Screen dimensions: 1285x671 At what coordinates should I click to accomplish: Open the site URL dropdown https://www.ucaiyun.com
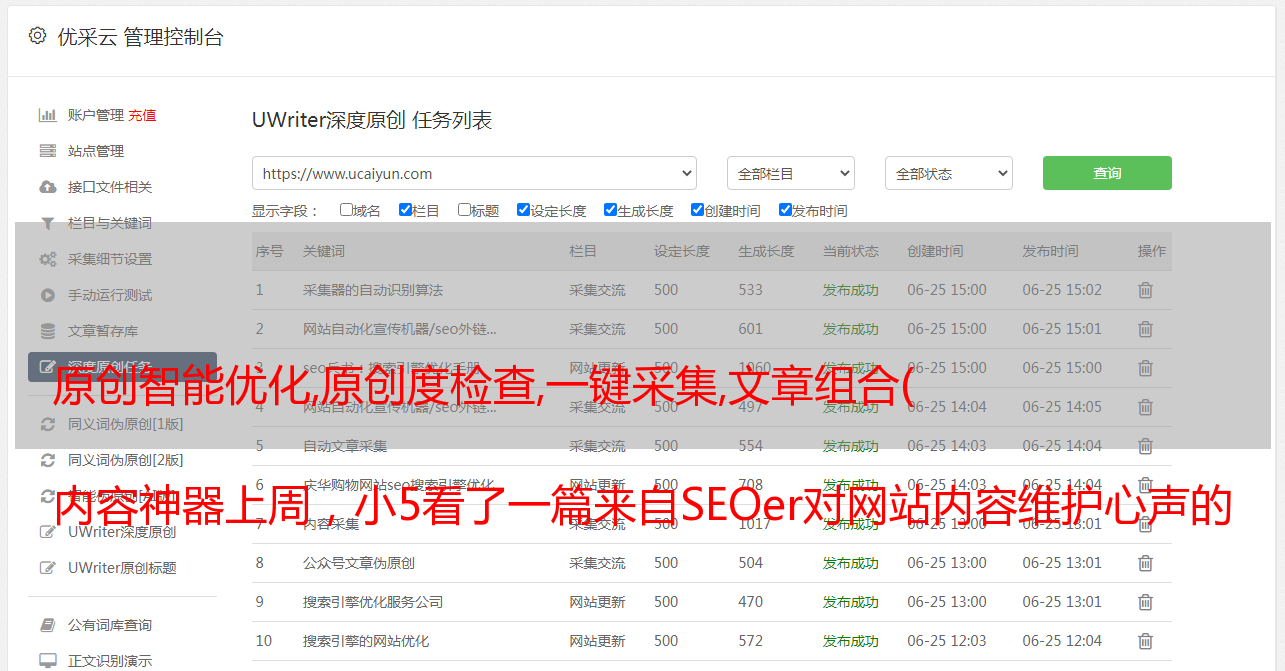click(474, 173)
